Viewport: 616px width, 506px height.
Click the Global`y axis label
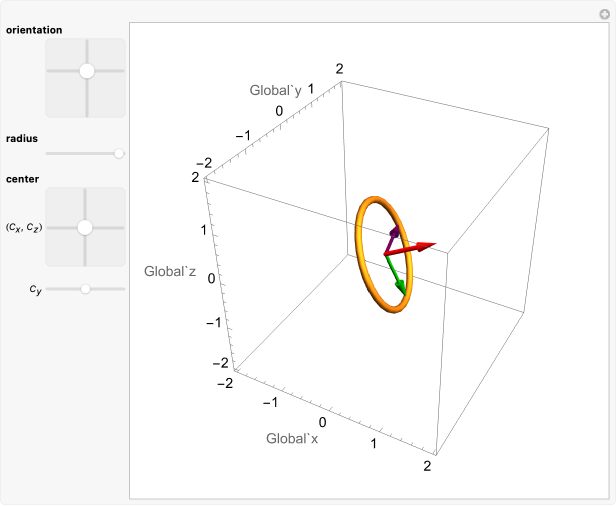[x=275, y=91]
